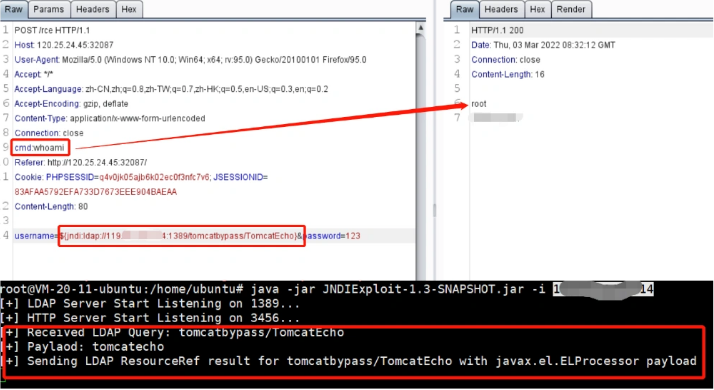Click the 'cmd:whoami' header line
This screenshot has height=390, width=714.
(40, 148)
